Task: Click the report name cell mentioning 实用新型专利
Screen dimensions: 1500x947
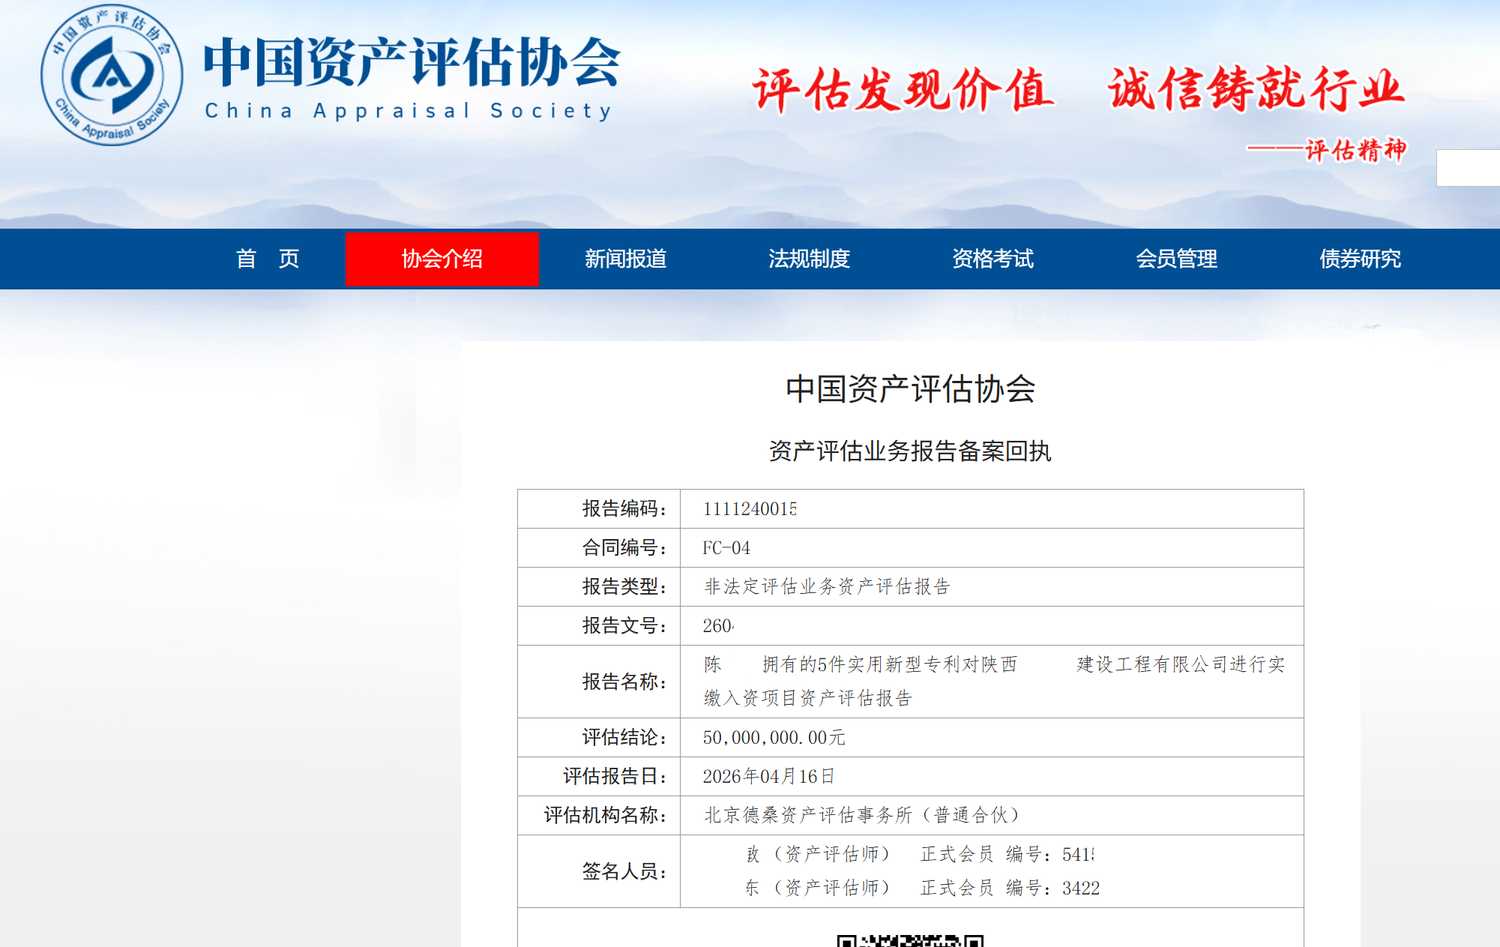Action: 992,681
